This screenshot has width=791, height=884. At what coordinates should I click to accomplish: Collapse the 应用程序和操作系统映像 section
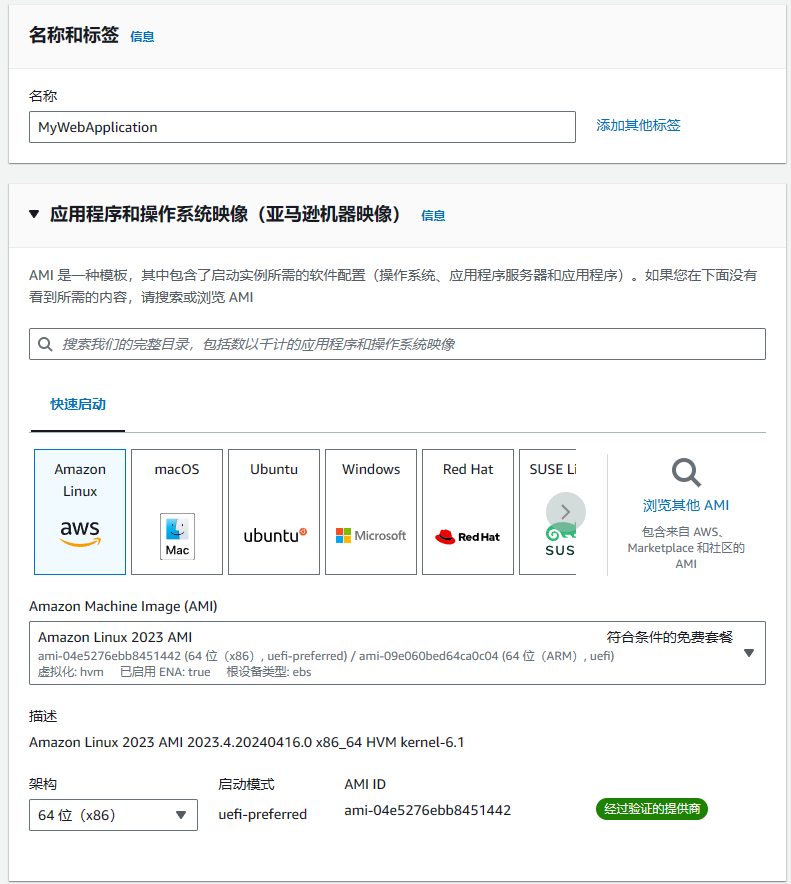[34, 214]
